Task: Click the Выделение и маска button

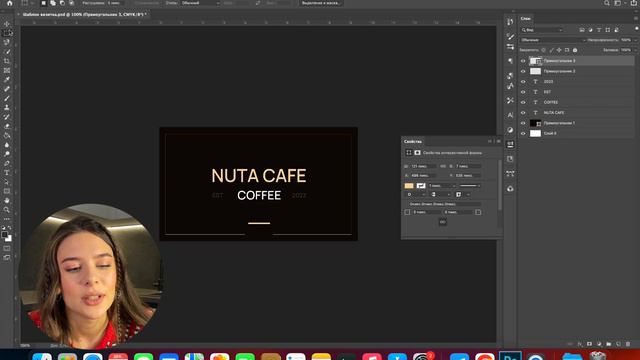Action: [321, 3]
